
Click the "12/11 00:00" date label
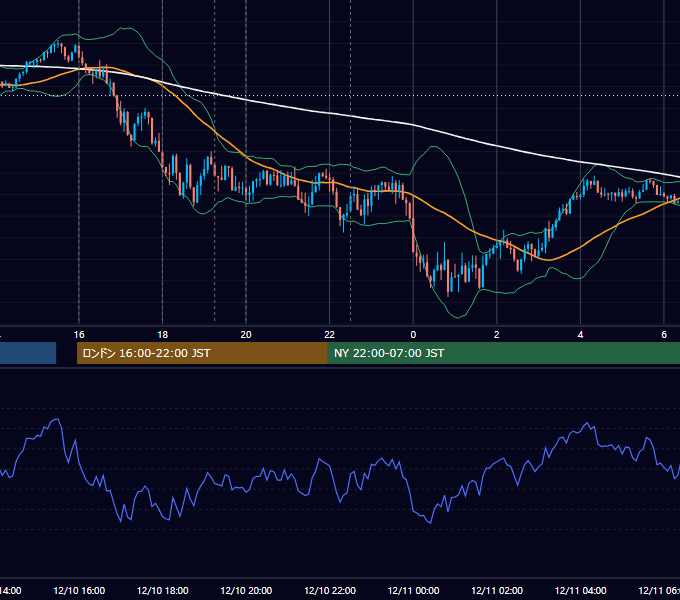pos(413,590)
